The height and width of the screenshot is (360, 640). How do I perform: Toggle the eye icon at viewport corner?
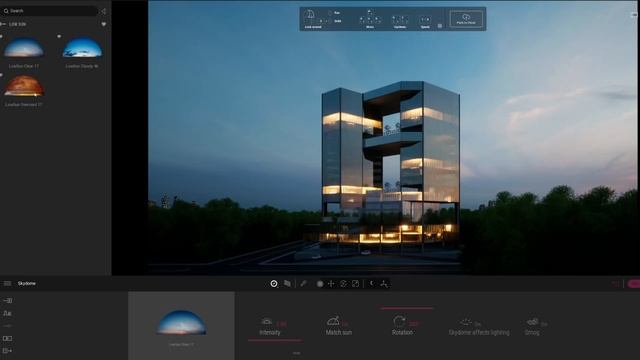(x=634, y=15)
